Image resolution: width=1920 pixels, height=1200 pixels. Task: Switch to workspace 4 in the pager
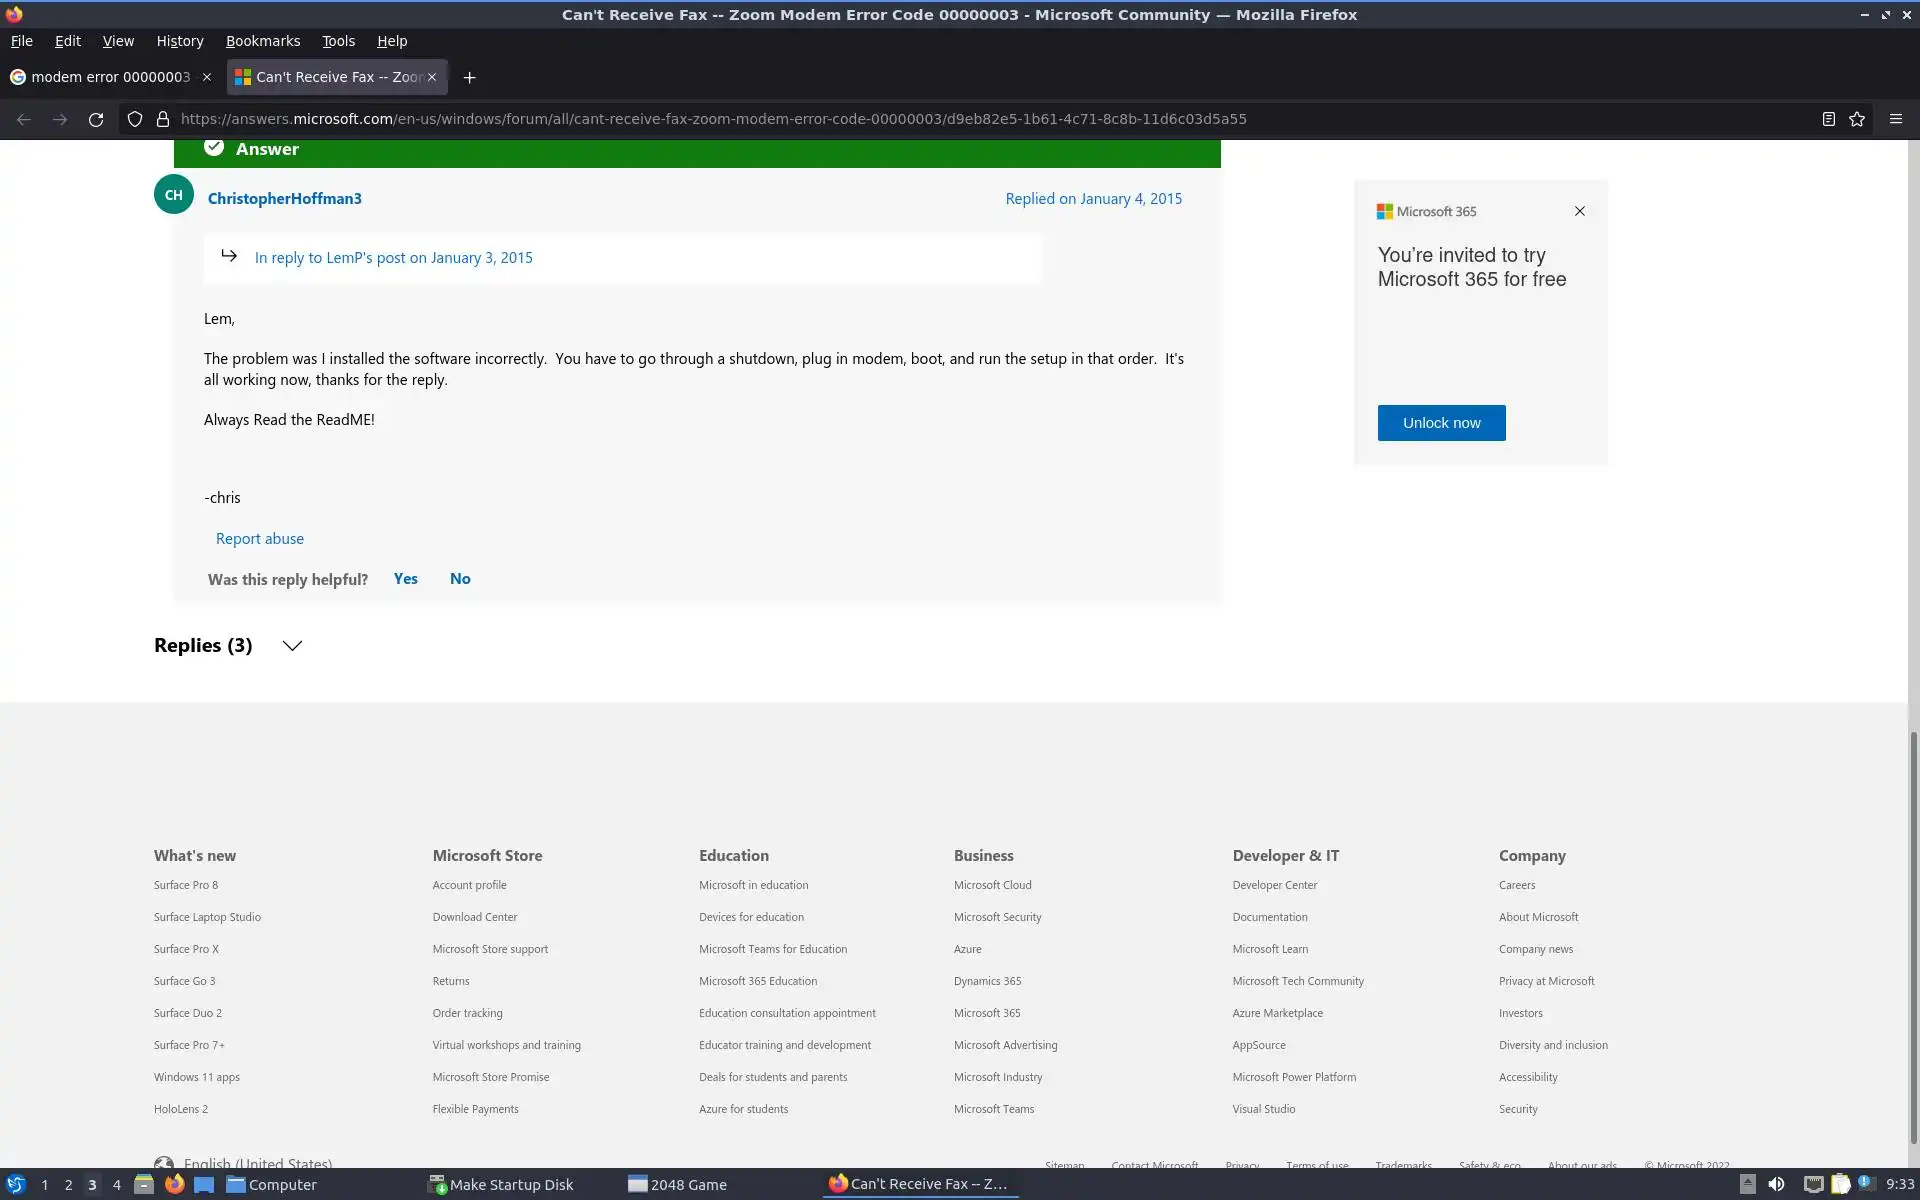coord(117,1184)
